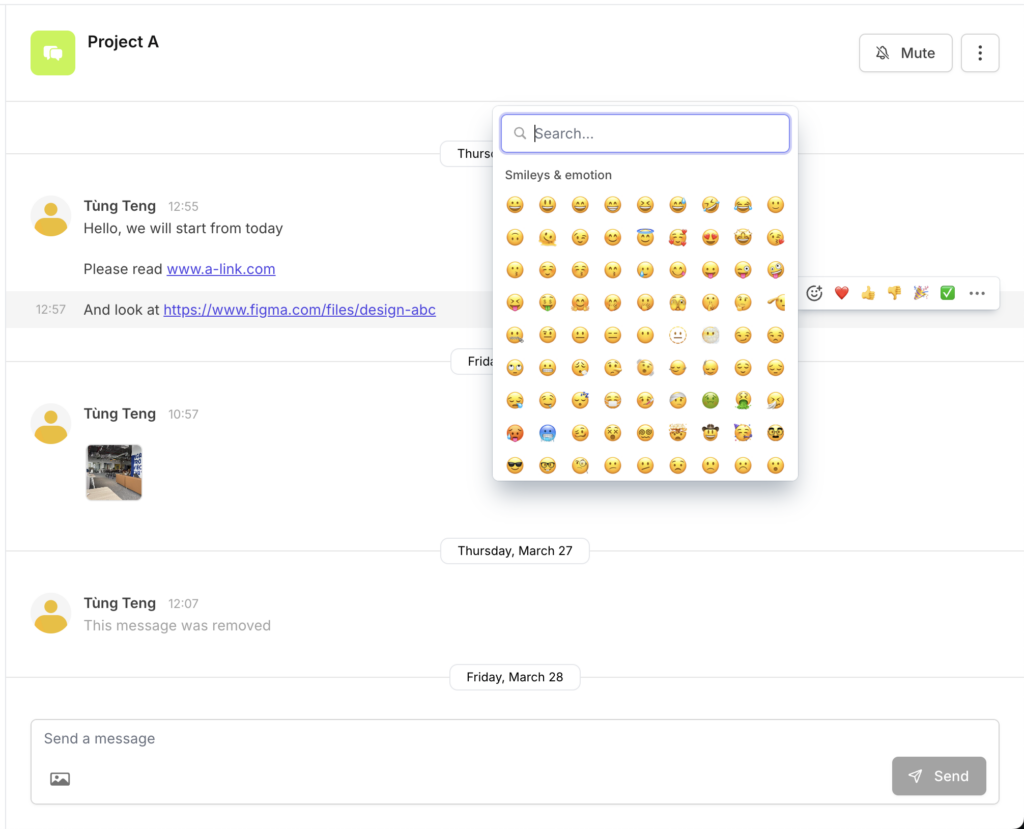This screenshot has width=1024, height=829.
Task: React with the thumbs down emoji
Action: 894,293
